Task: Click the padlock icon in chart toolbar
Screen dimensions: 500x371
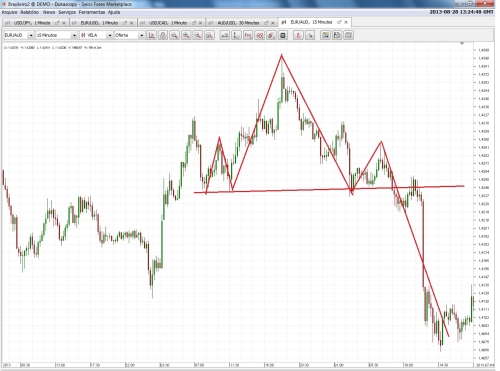Action: 163,35
